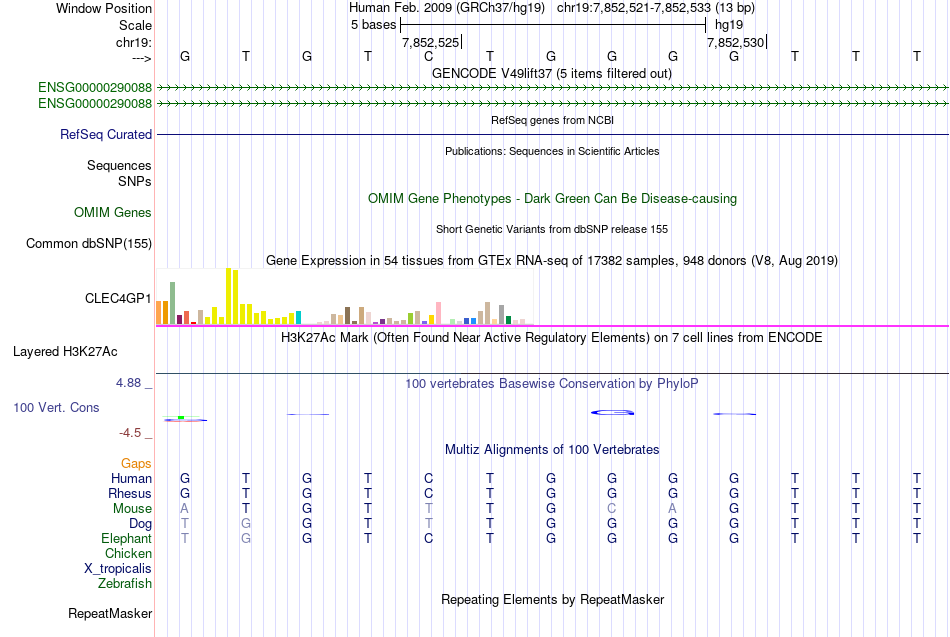The image size is (950, 637).
Task: Click the tall green bar in GTEx expression chart
Action: coord(173,303)
